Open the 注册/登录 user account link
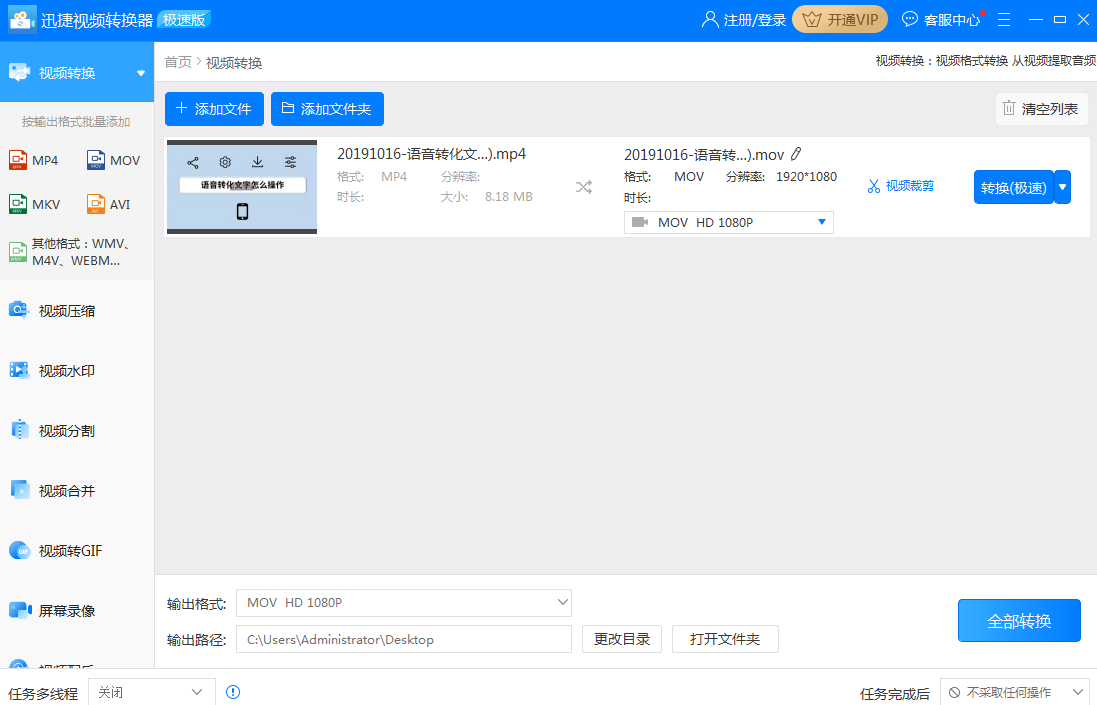The height and width of the screenshot is (705, 1097). (x=744, y=20)
